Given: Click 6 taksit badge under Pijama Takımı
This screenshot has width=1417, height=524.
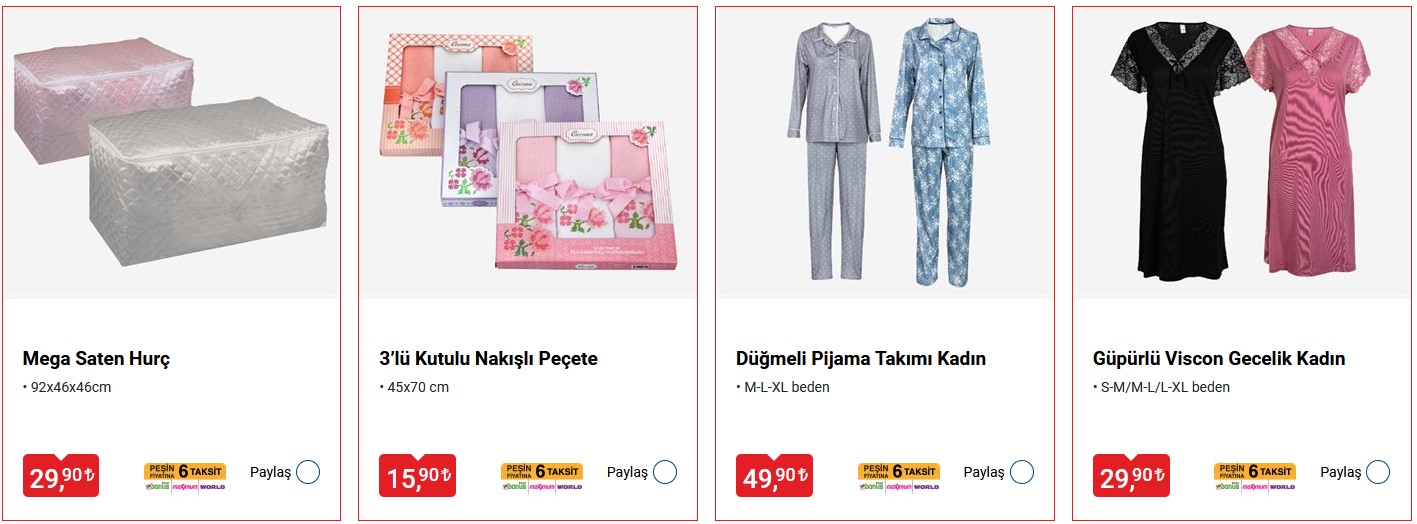Looking at the screenshot, I should (x=899, y=477).
